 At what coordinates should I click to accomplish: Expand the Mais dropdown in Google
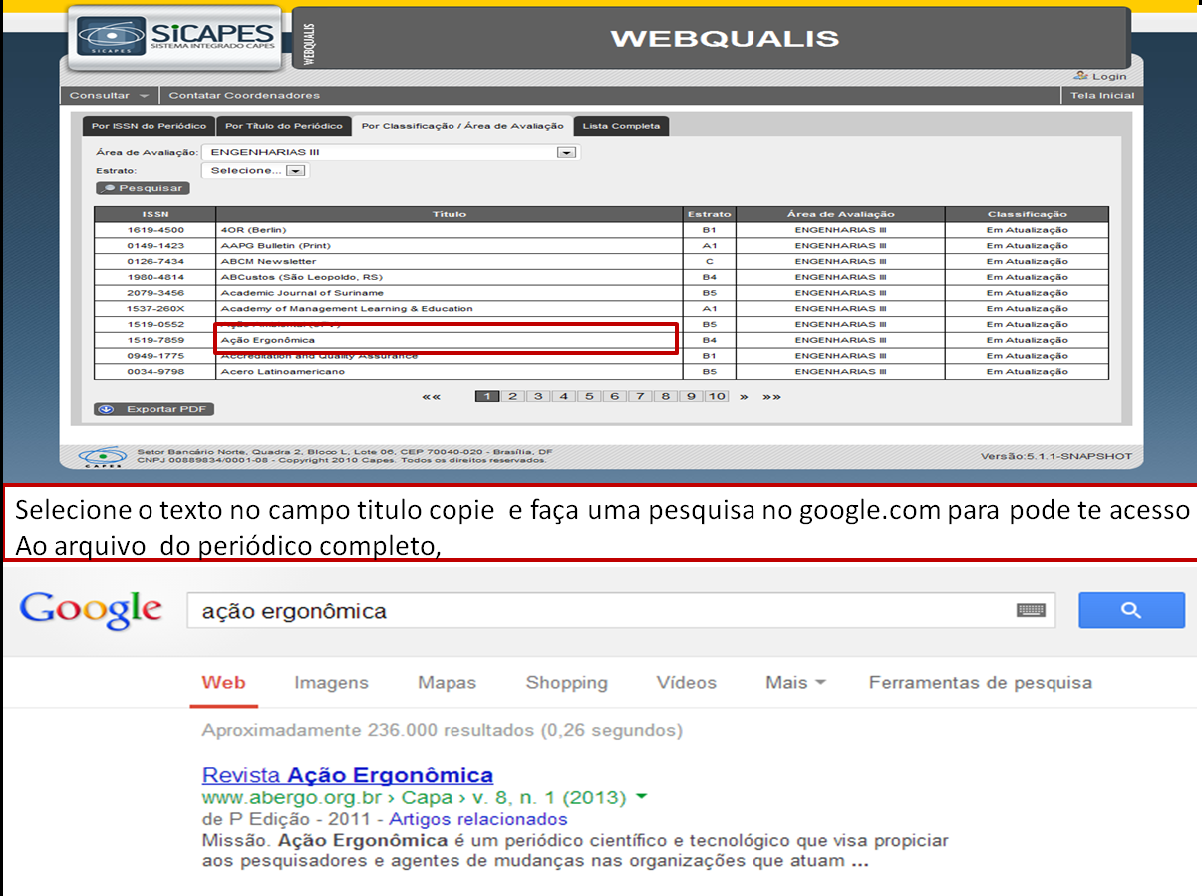[x=795, y=683]
